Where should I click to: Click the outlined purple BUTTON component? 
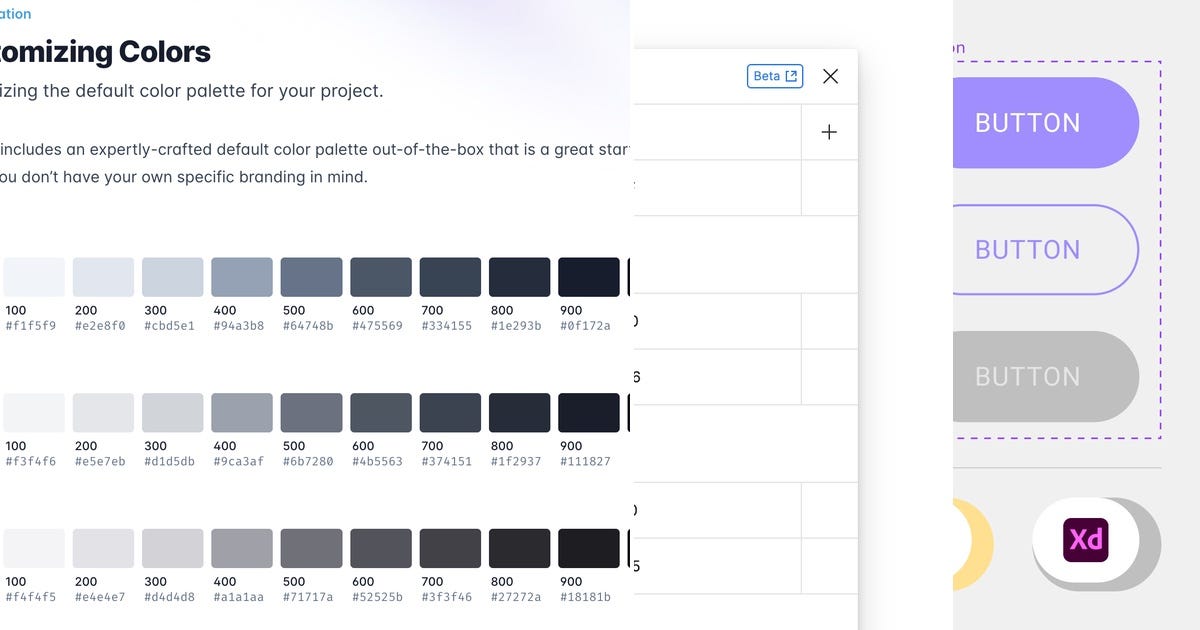1027,249
